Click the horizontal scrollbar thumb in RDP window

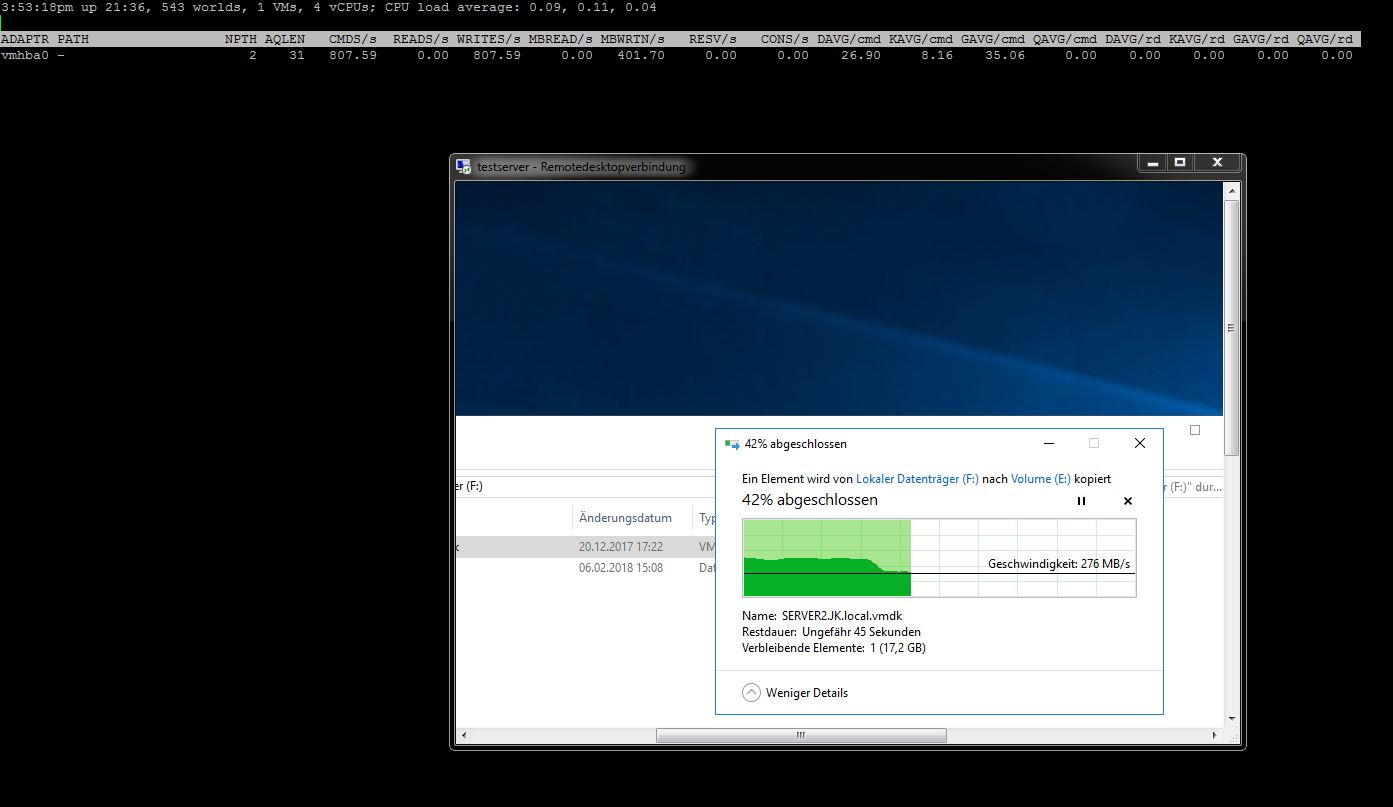point(801,735)
